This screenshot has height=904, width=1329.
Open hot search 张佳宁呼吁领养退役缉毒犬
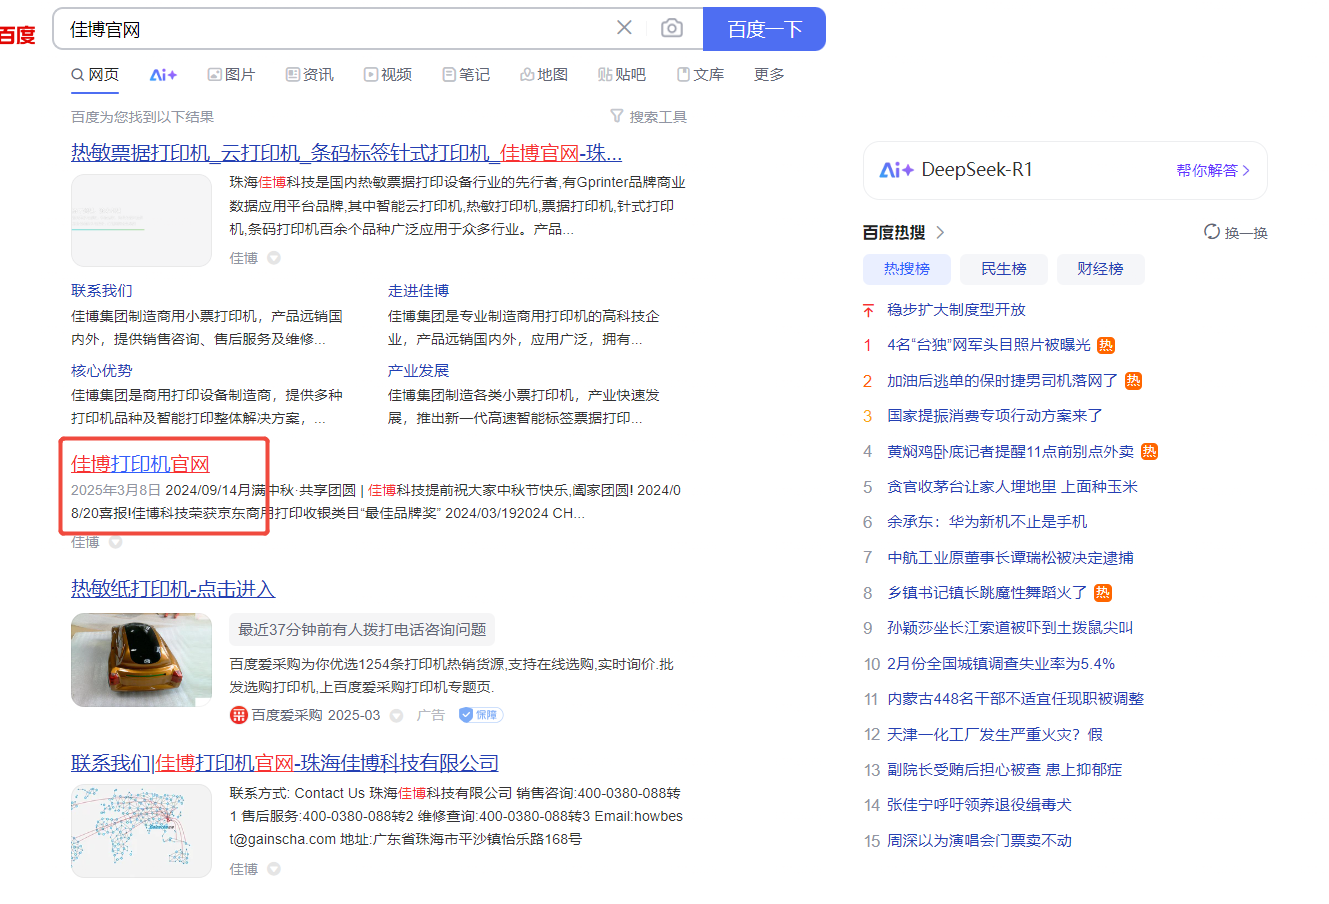[x=979, y=804]
